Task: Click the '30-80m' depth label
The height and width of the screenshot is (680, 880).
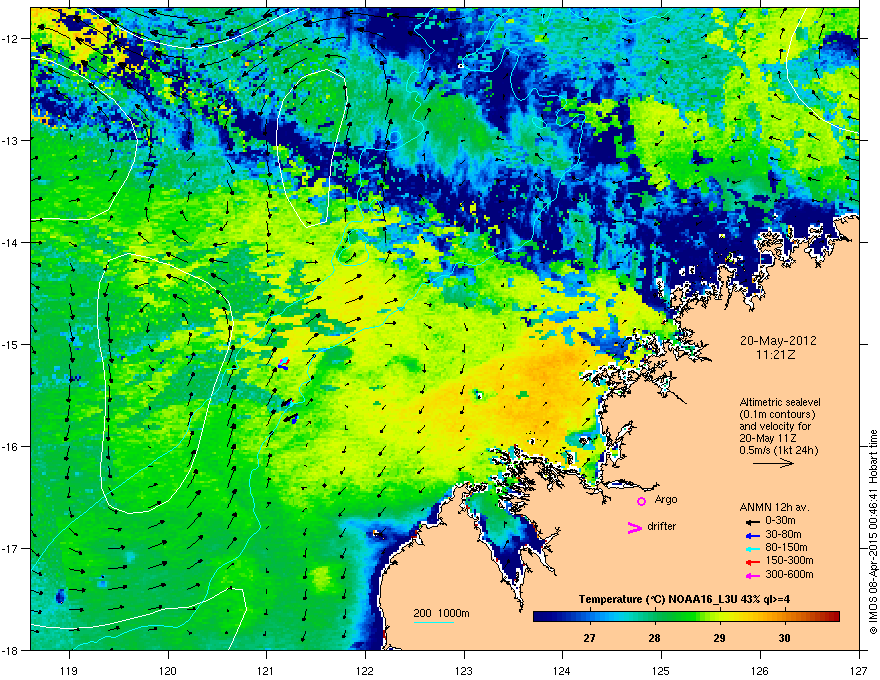Action: pos(783,534)
